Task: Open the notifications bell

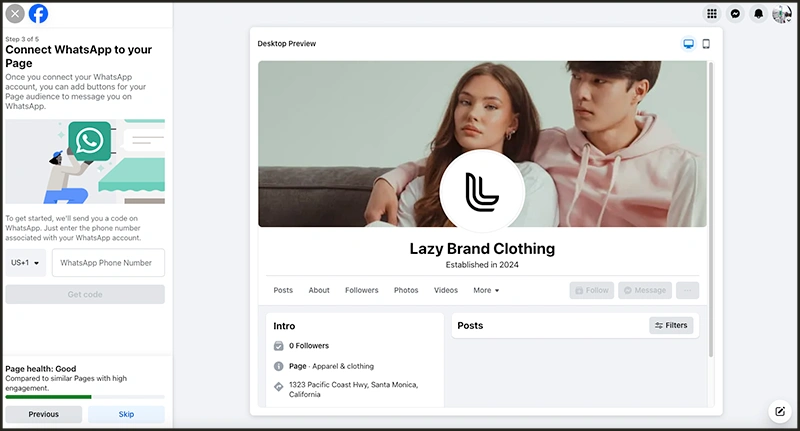Action: [x=758, y=14]
